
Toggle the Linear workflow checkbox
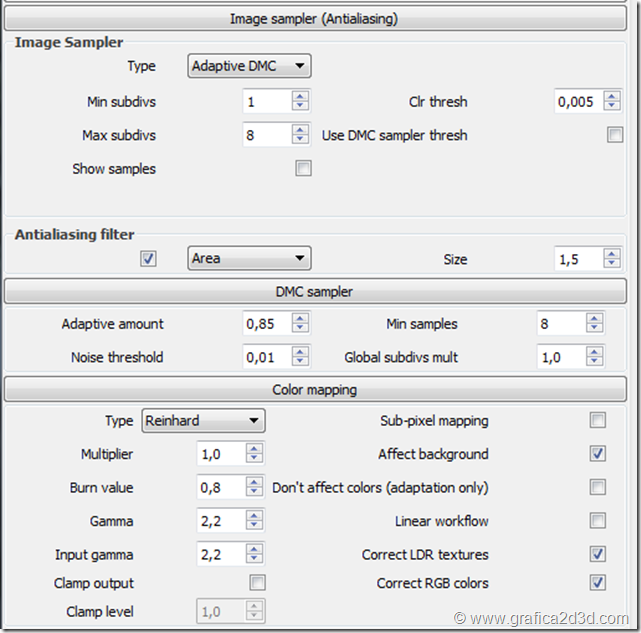pos(598,521)
